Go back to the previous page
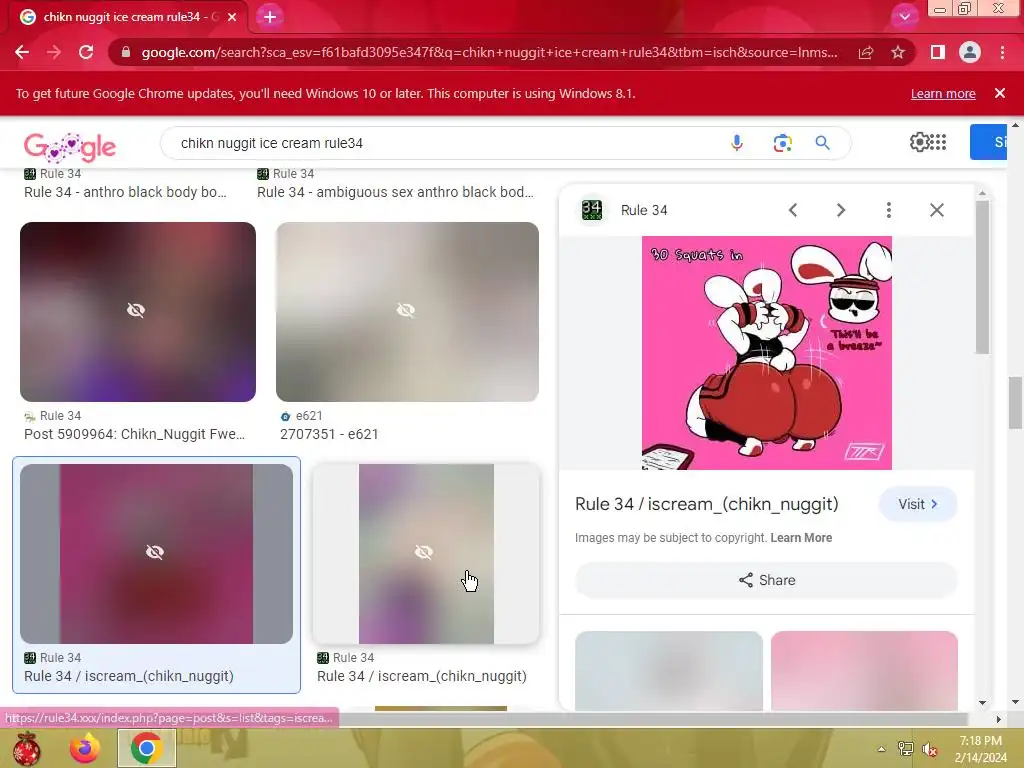 22,52
